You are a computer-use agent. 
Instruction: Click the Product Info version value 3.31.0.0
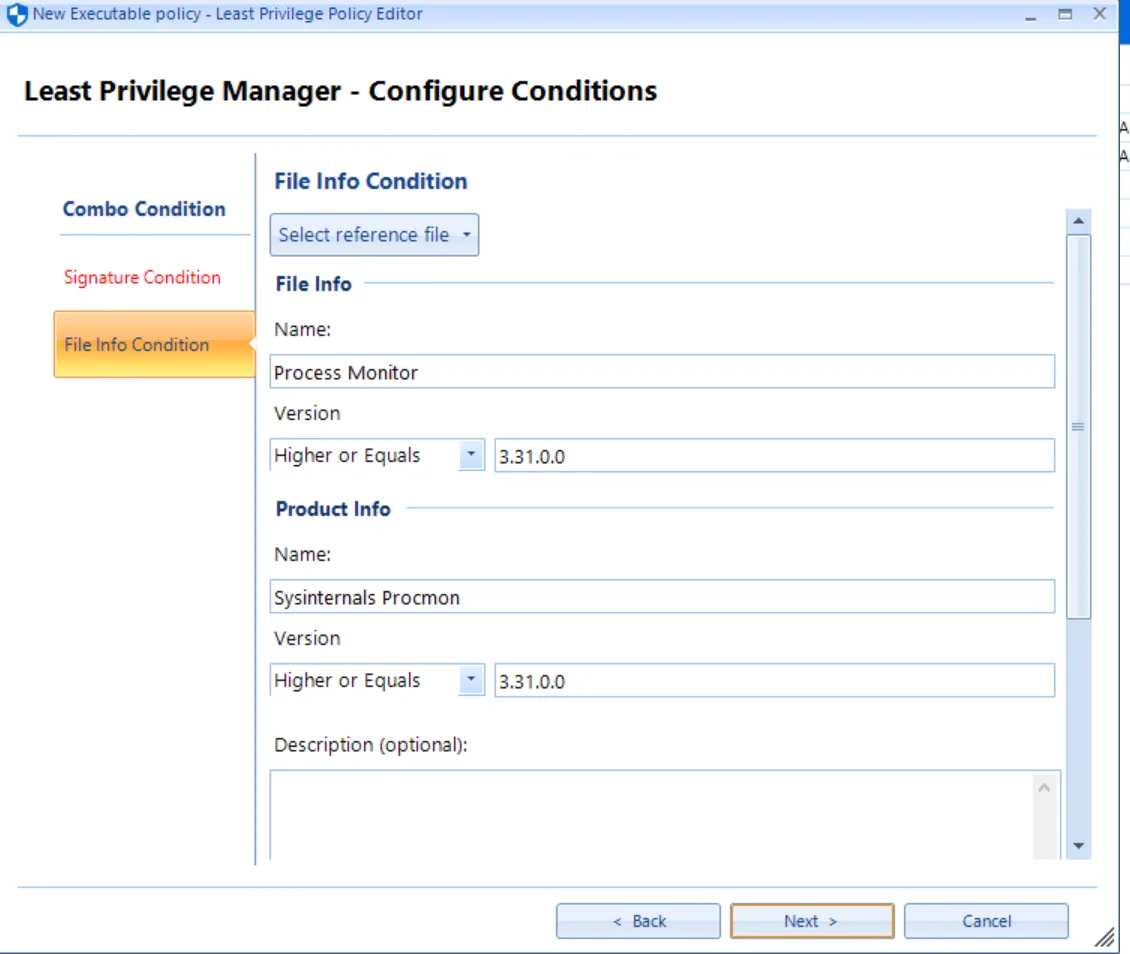(x=775, y=680)
